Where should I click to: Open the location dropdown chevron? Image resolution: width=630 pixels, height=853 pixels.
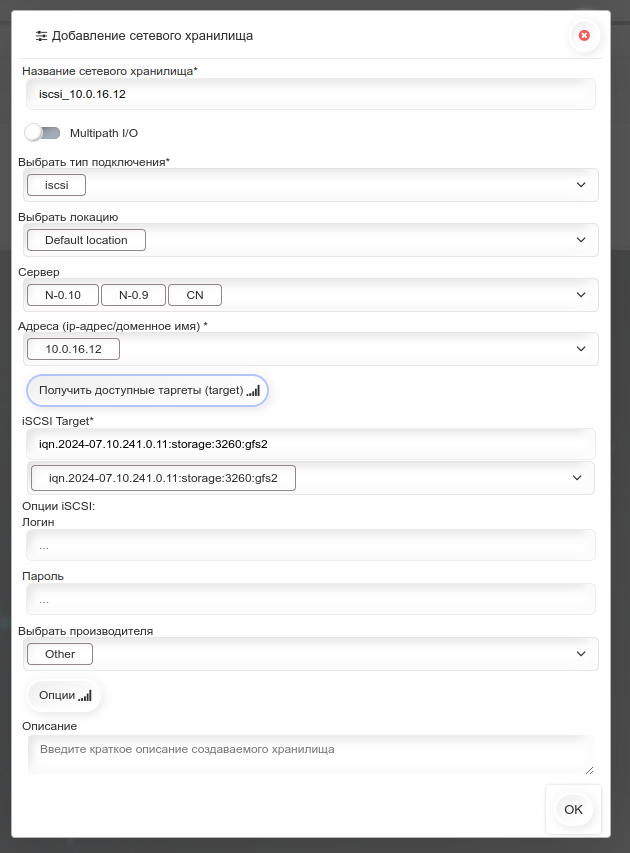click(581, 240)
